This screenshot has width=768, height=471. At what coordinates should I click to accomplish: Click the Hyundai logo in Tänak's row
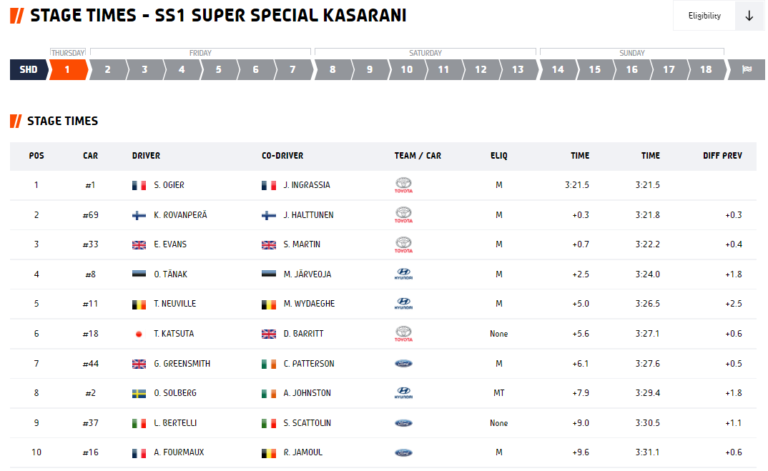pos(404,274)
